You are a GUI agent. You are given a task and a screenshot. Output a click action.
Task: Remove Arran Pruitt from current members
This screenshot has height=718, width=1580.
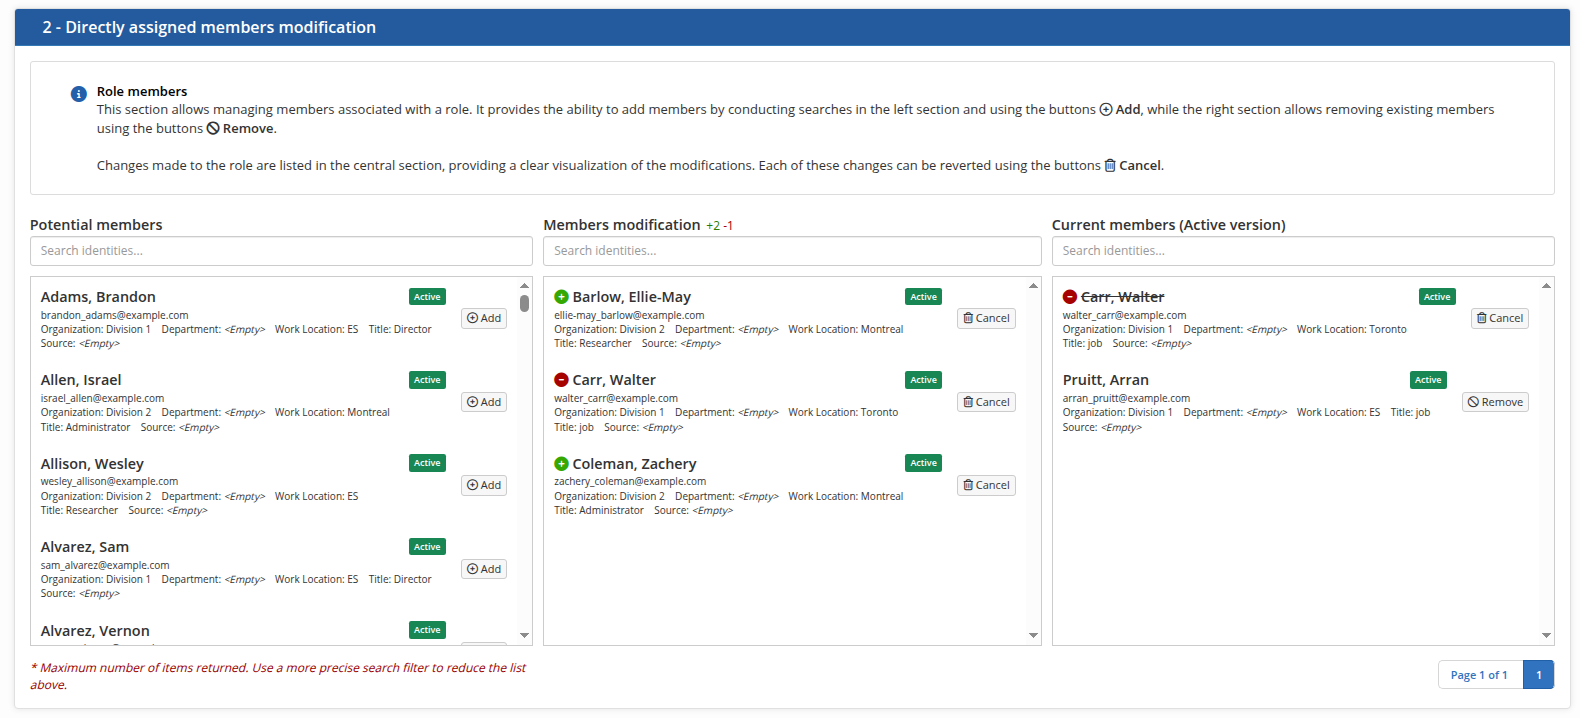click(1495, 402)
